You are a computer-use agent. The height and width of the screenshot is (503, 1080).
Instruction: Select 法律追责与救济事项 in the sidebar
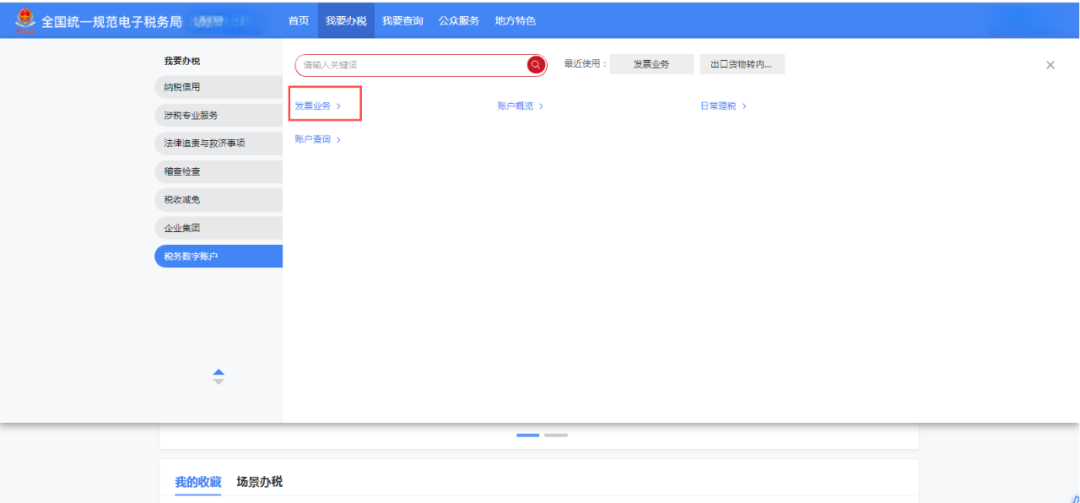tap(218, 143)
